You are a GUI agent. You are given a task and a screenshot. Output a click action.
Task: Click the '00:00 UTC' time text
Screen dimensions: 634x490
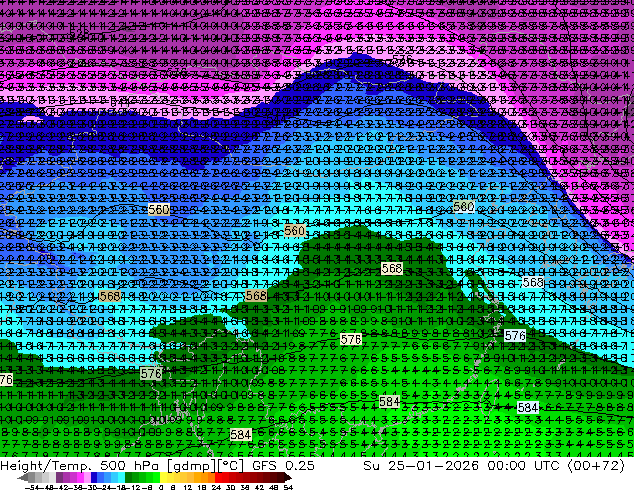524,465
